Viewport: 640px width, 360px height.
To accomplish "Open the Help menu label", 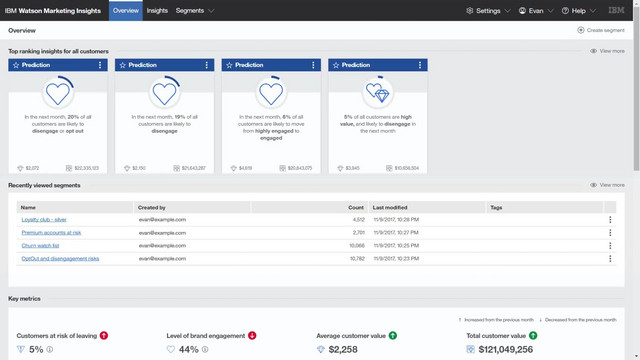I will tap(579, 11).
